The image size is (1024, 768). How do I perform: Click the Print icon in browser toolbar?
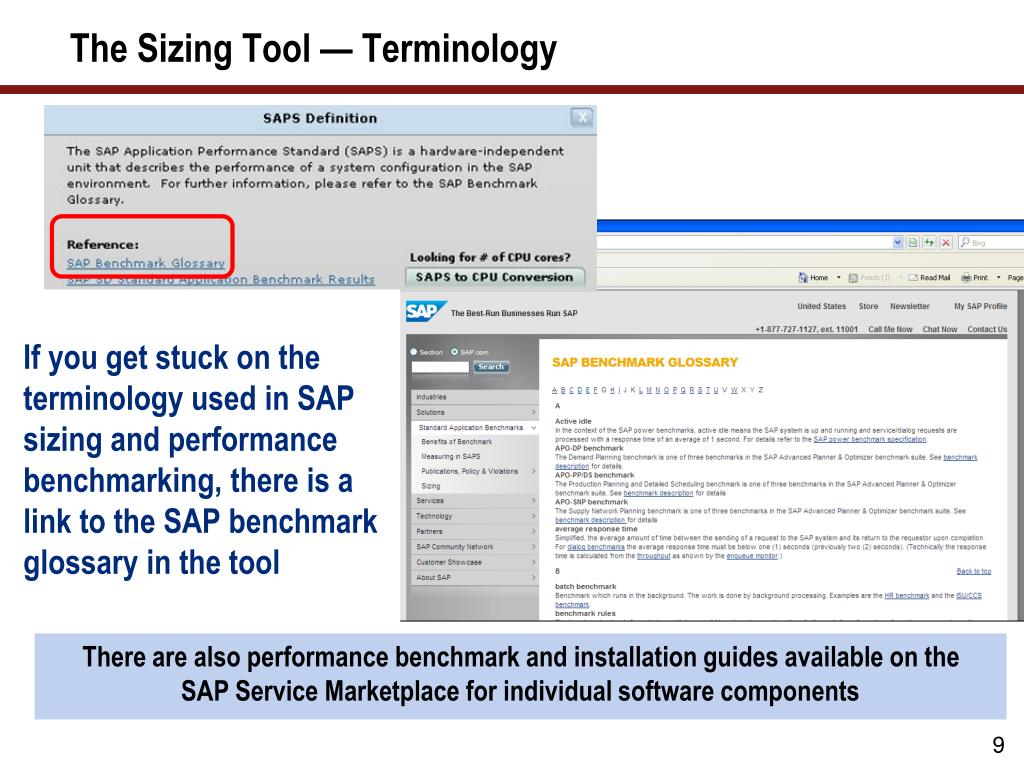[966, 278]
